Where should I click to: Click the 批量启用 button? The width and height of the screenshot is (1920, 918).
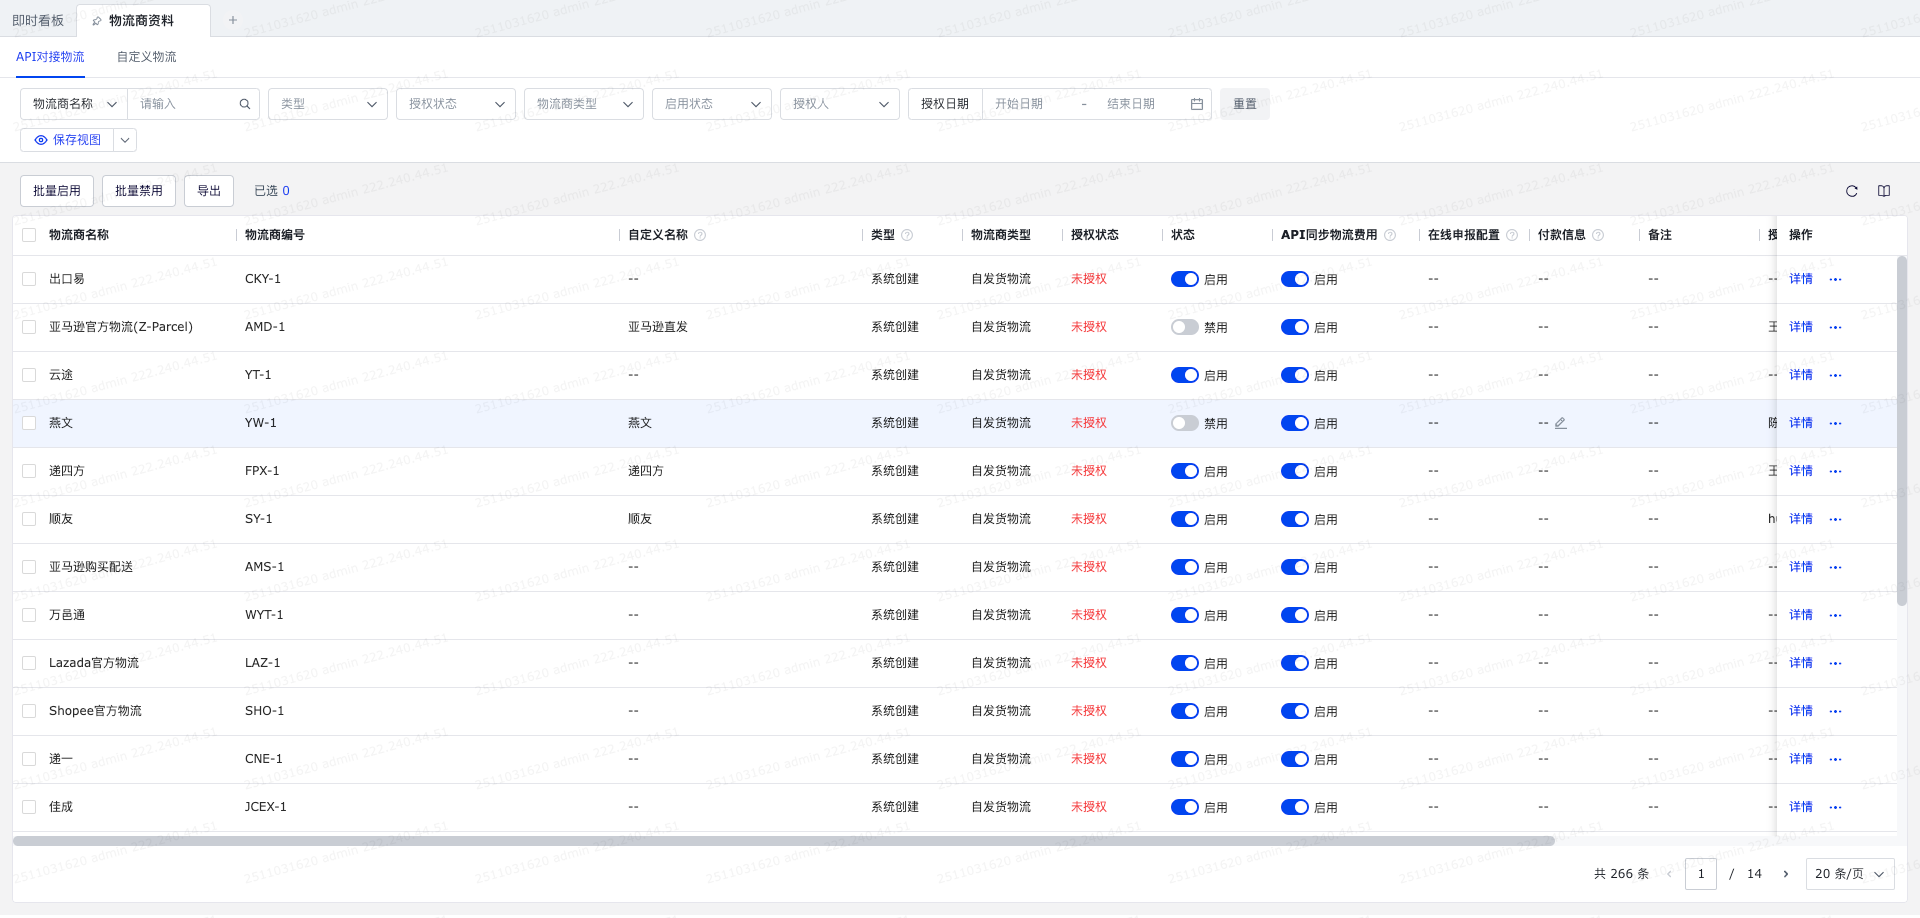(57, 191)
